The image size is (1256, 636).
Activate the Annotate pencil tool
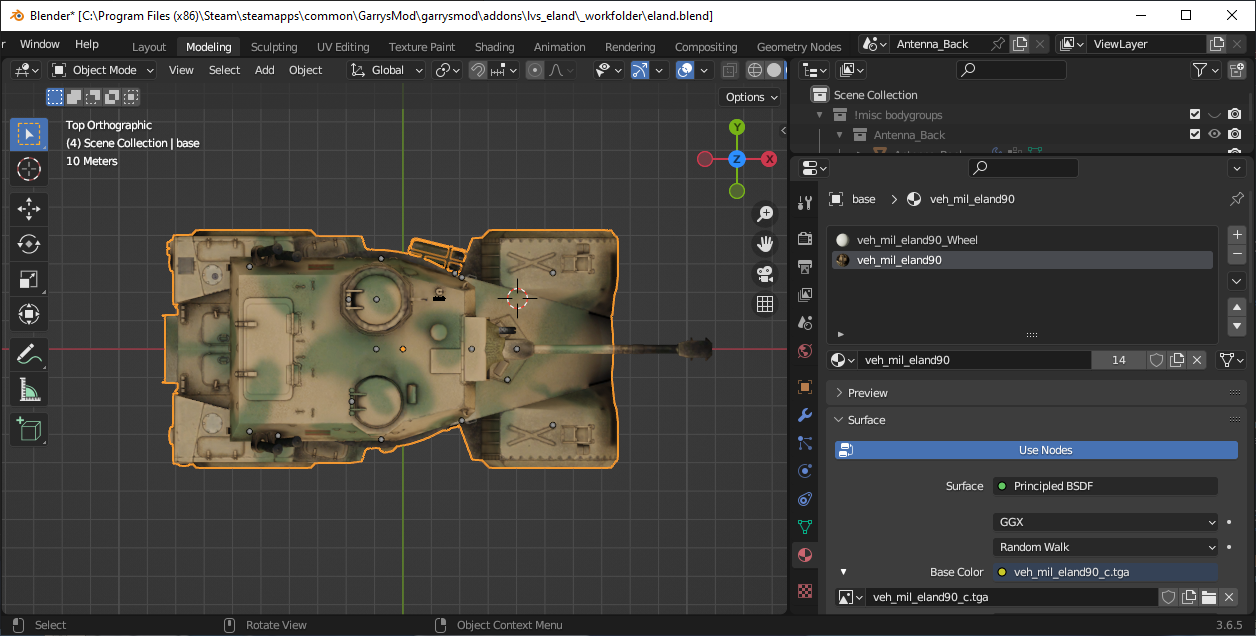pyautogui.click(x=29, y=353)
